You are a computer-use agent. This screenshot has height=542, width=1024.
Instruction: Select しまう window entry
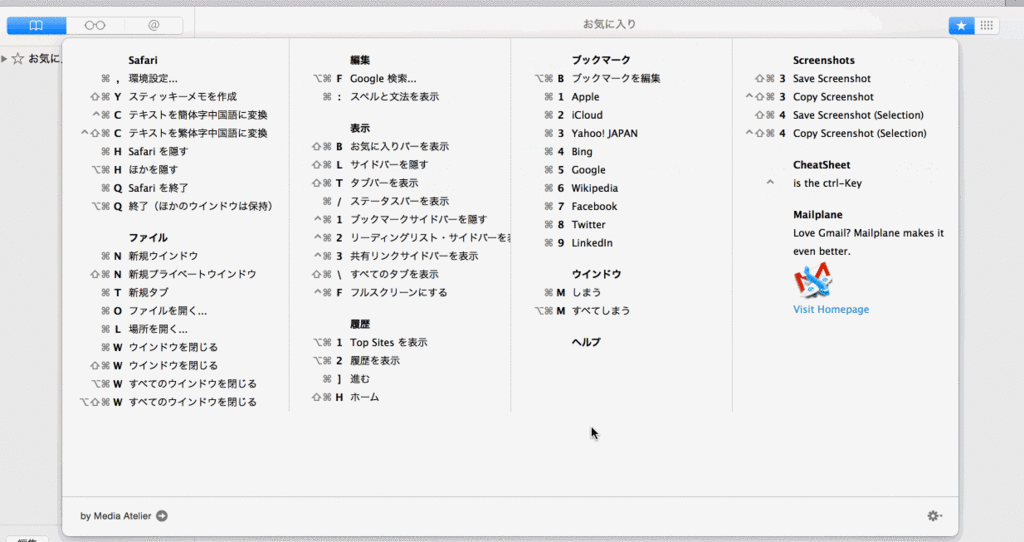[x=586, y=293]
